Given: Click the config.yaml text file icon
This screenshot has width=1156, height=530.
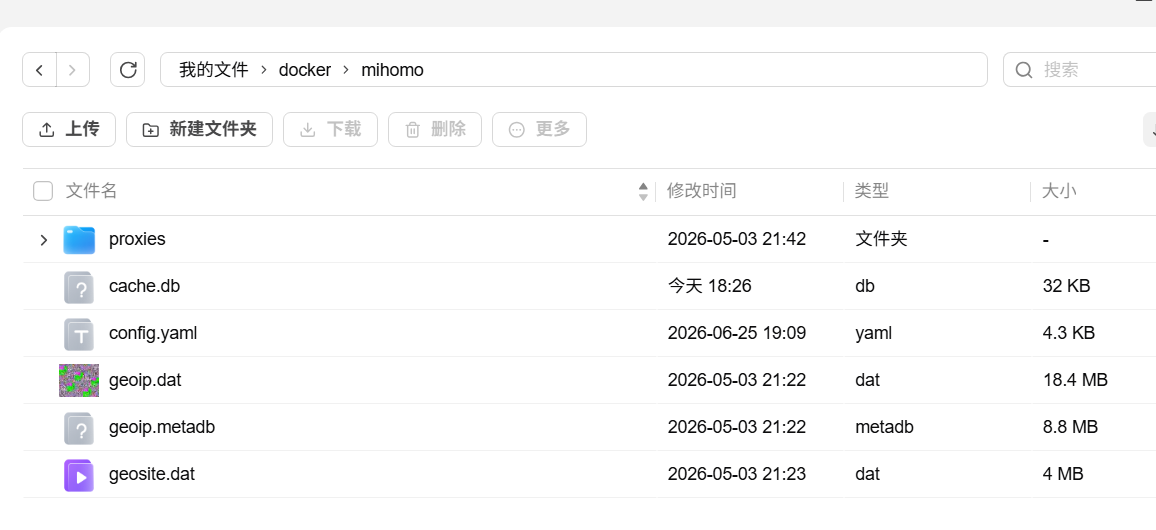Looking at the screenshot, I should pos(79,334).
